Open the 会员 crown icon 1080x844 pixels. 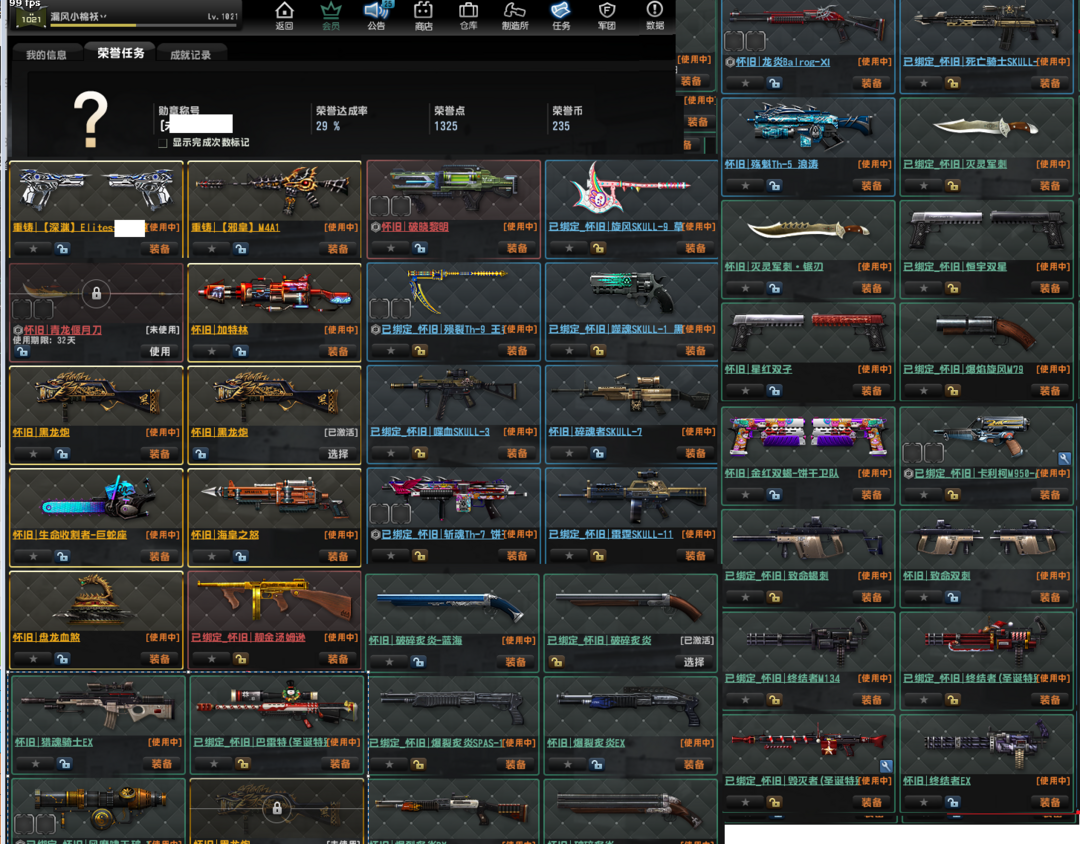click(330, 14)
